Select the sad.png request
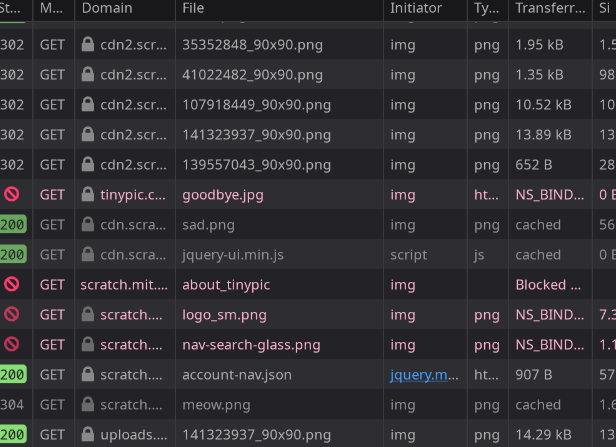 point(209,225)
